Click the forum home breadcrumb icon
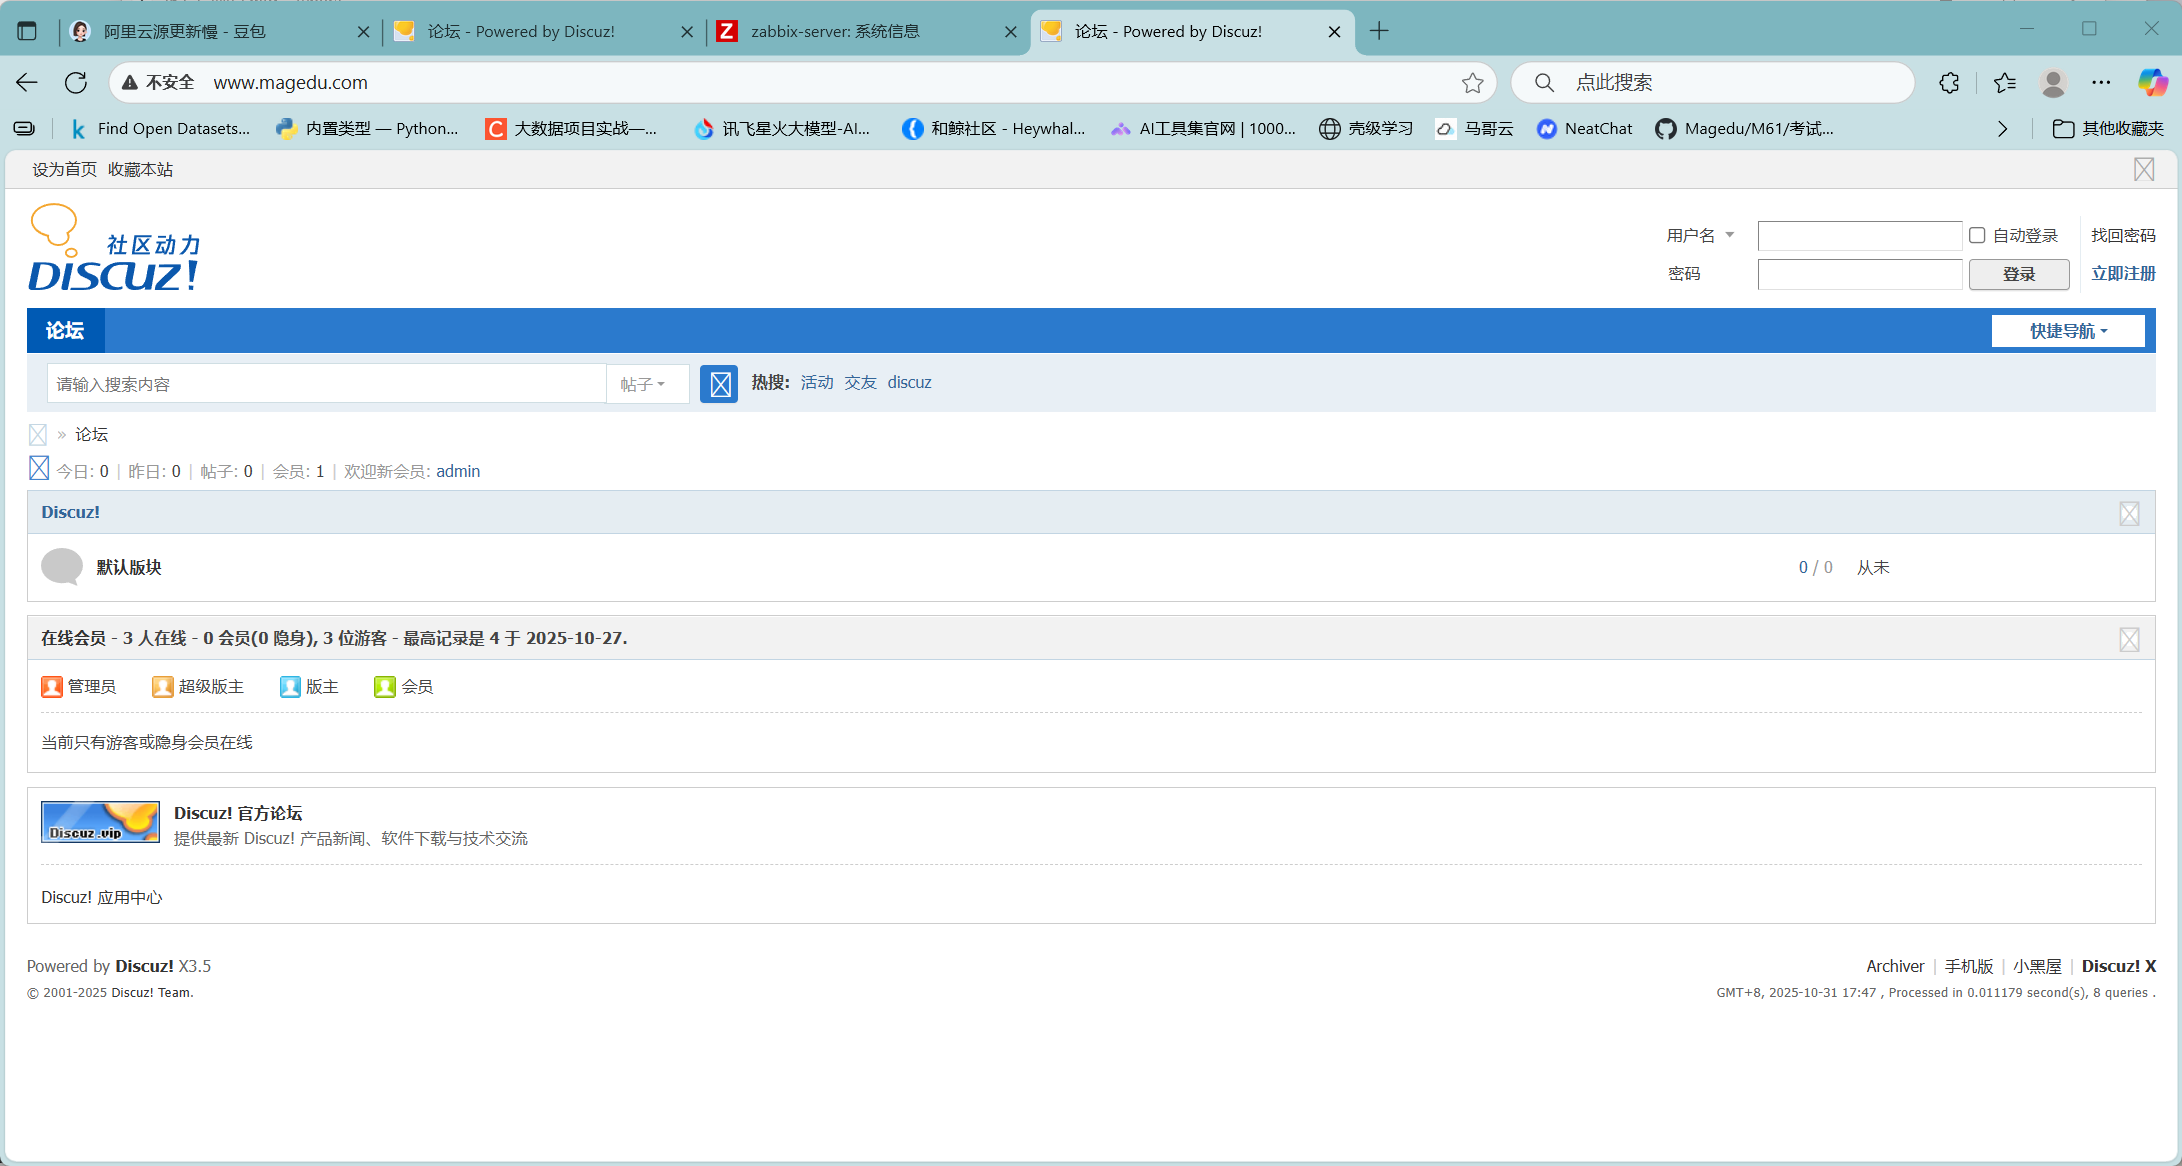 [x=38, y=435]
